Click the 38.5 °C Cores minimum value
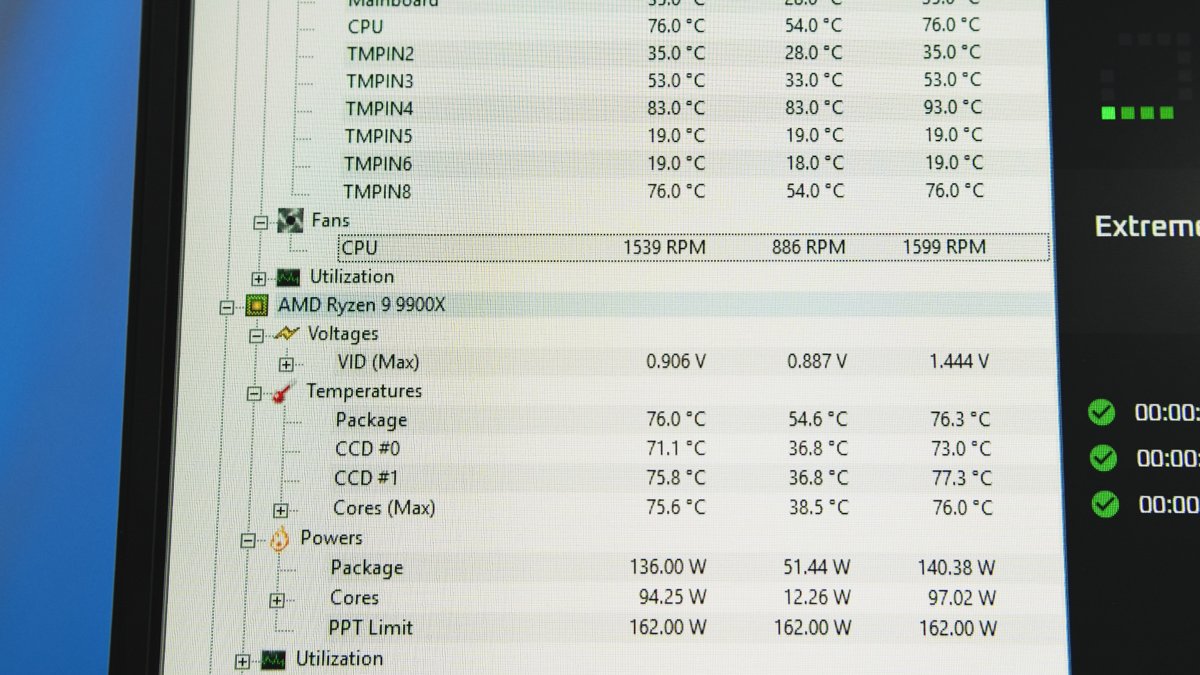The image size is (1200, 675). [x=816, y=507]
